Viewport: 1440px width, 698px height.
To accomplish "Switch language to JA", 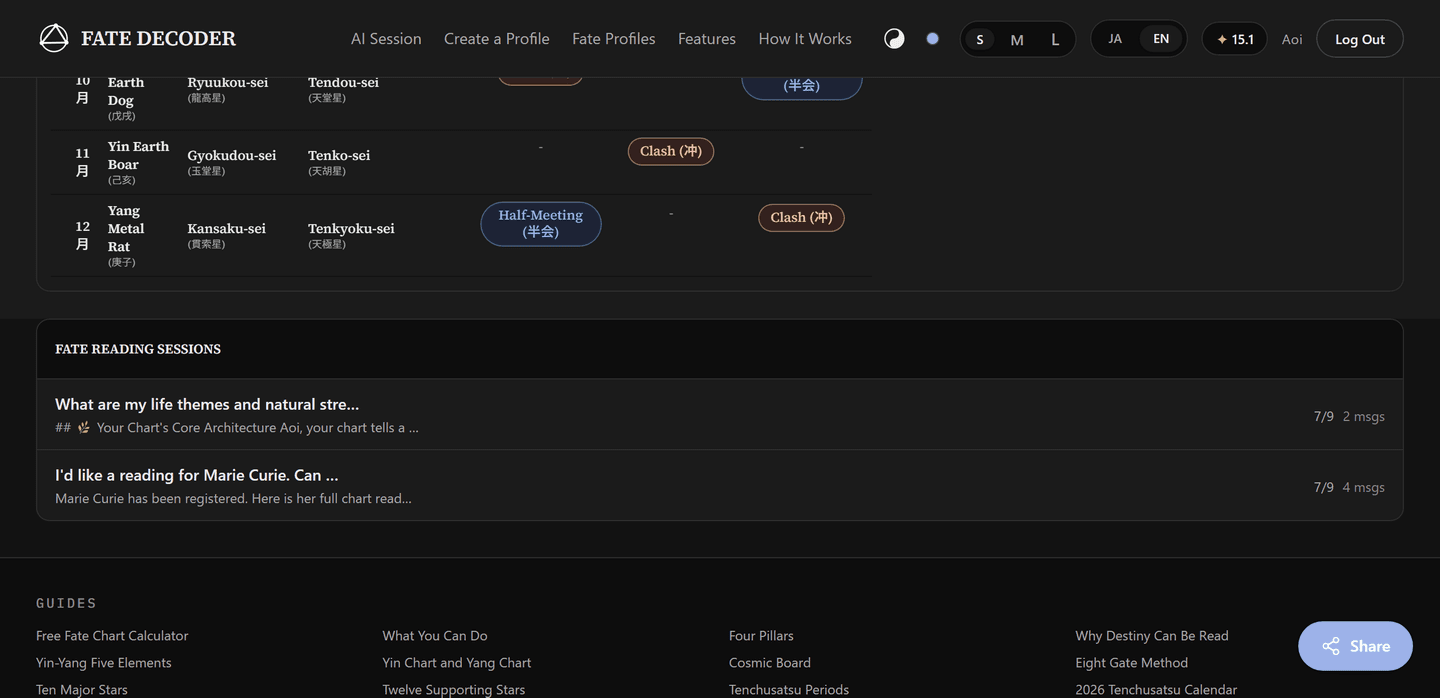I will (1115, 39).
